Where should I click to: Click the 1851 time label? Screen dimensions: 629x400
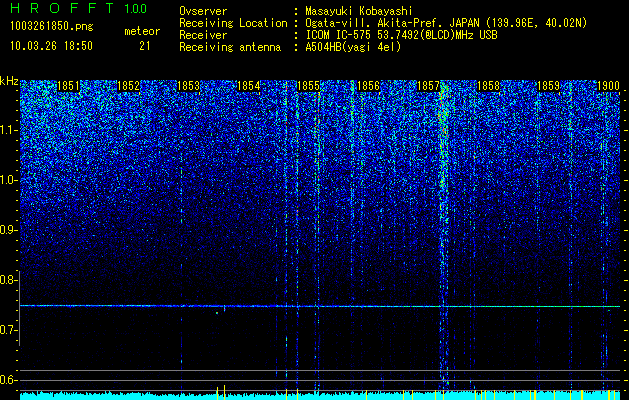(x=68, y=86)
